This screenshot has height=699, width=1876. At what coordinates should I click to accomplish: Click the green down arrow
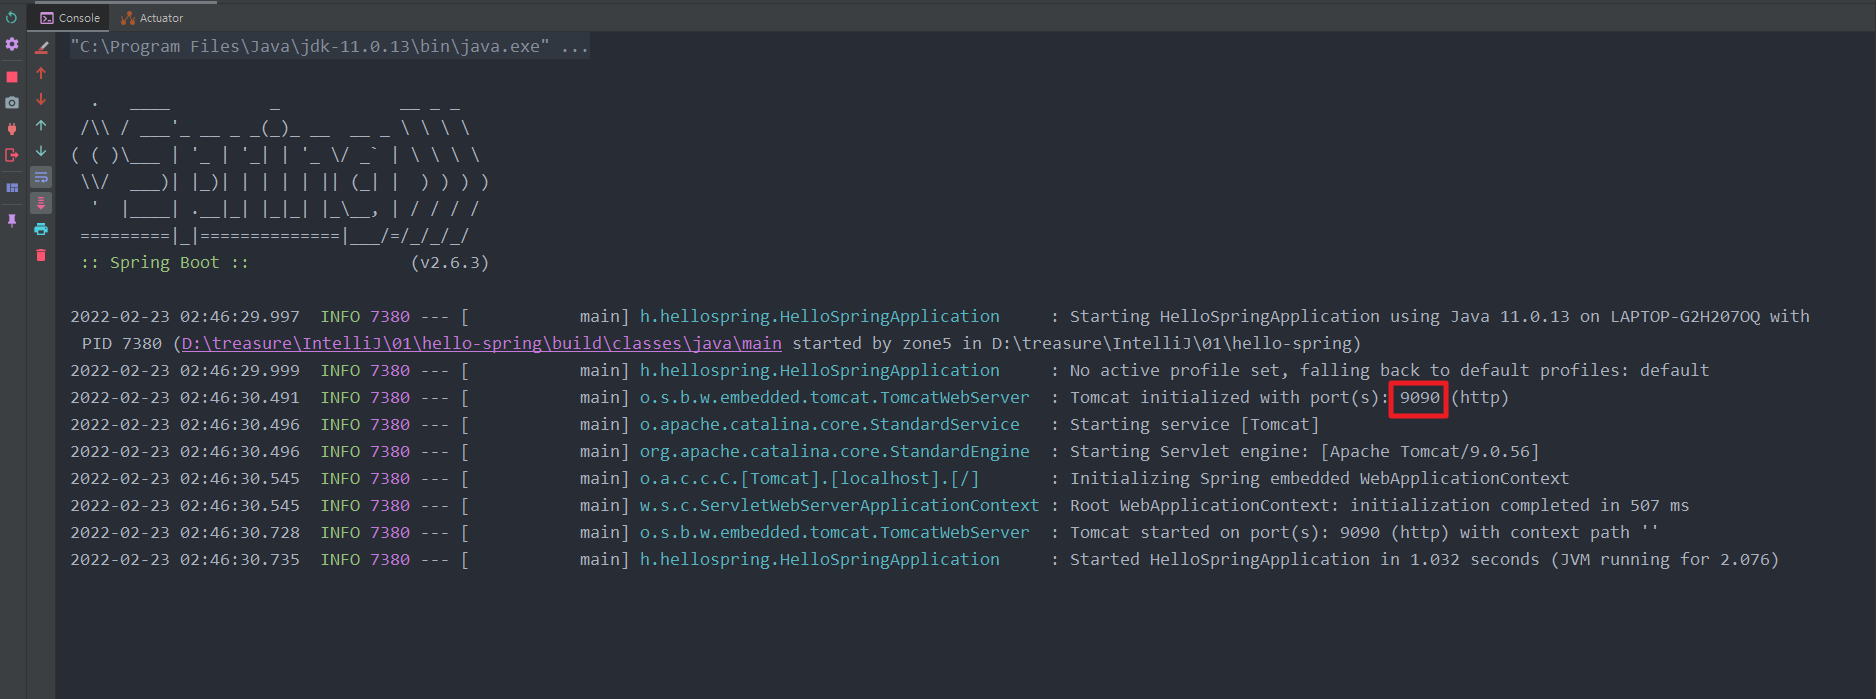(x=41, y=151)
